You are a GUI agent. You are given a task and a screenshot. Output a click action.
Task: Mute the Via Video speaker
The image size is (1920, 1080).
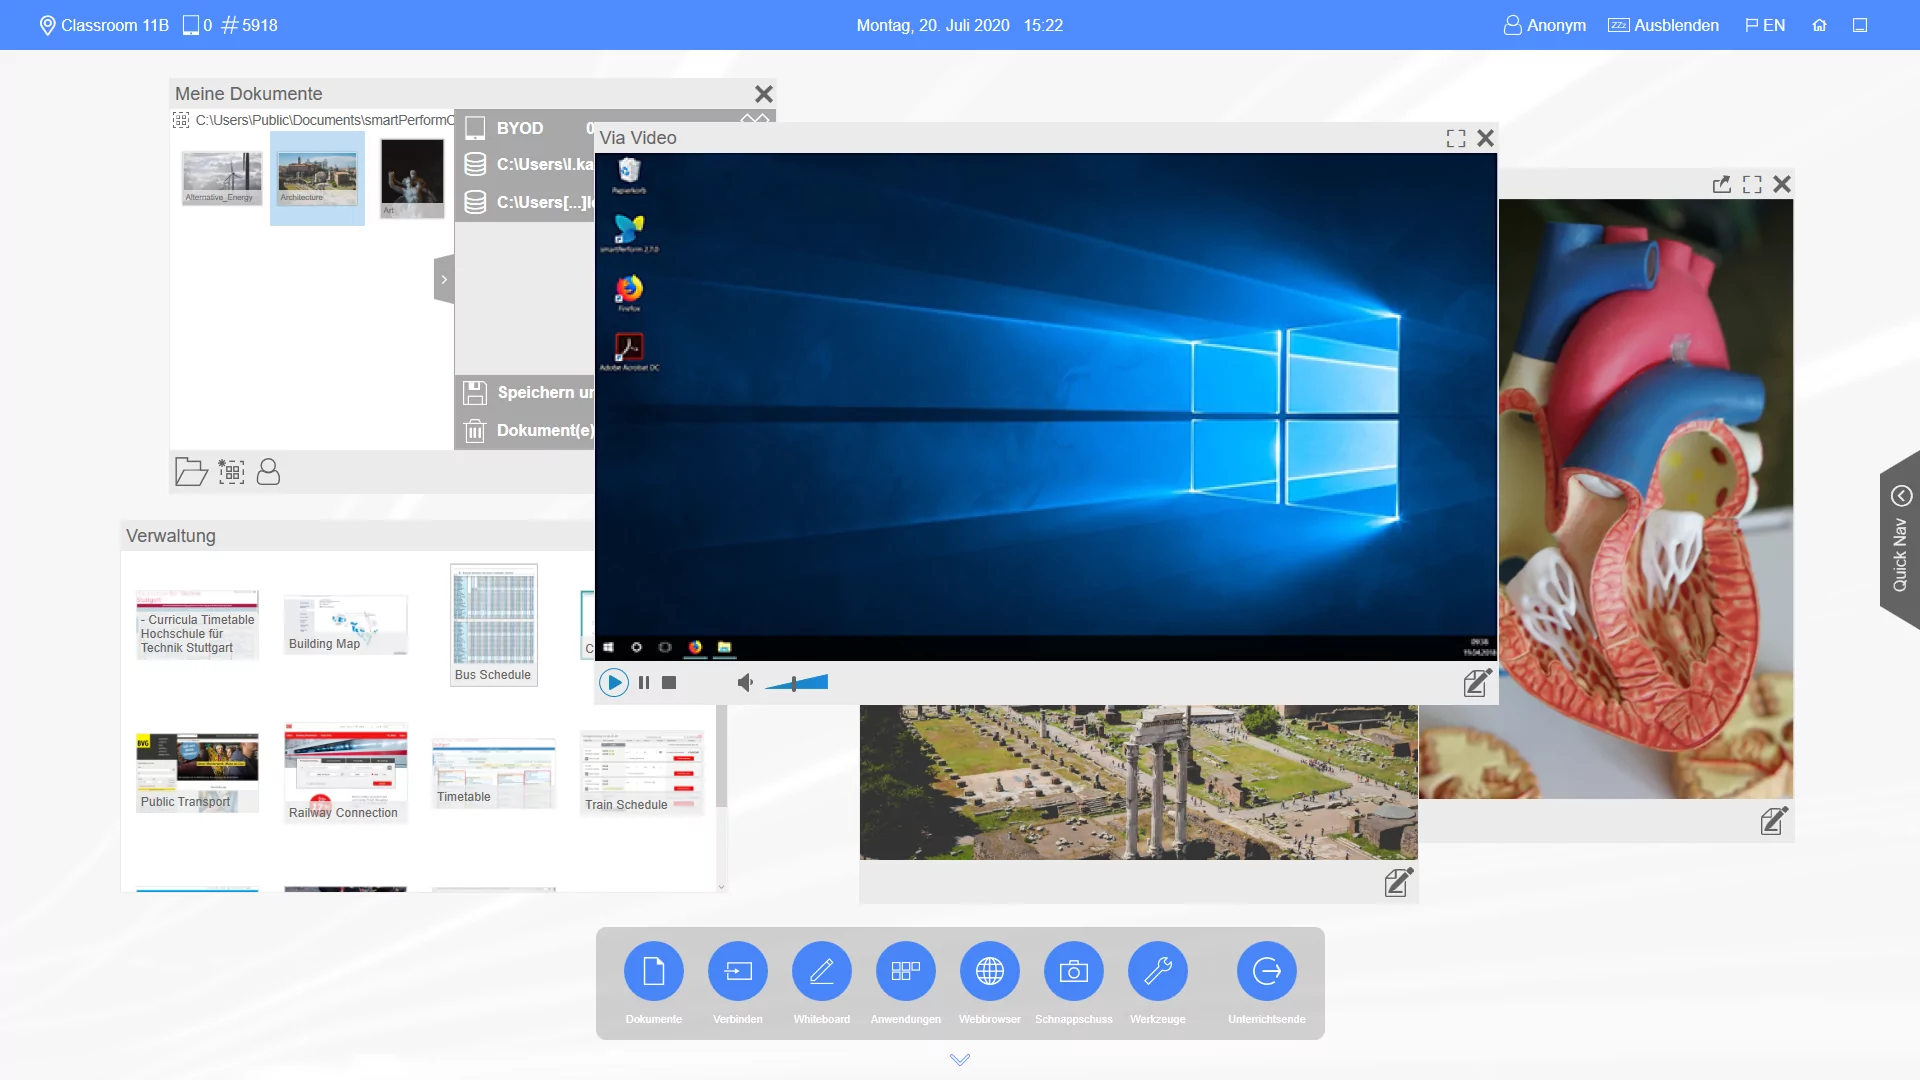[745, 683]
